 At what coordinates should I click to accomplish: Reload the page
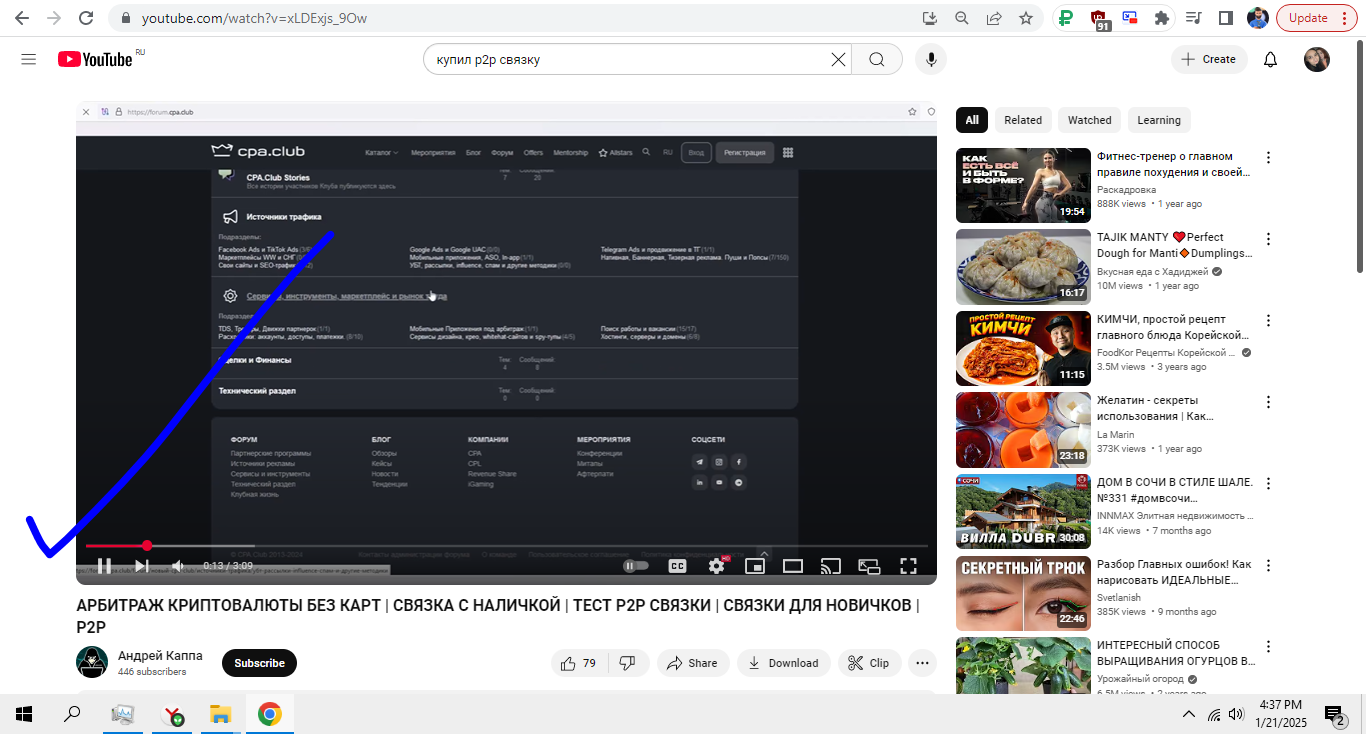click(x=86, y=18)
